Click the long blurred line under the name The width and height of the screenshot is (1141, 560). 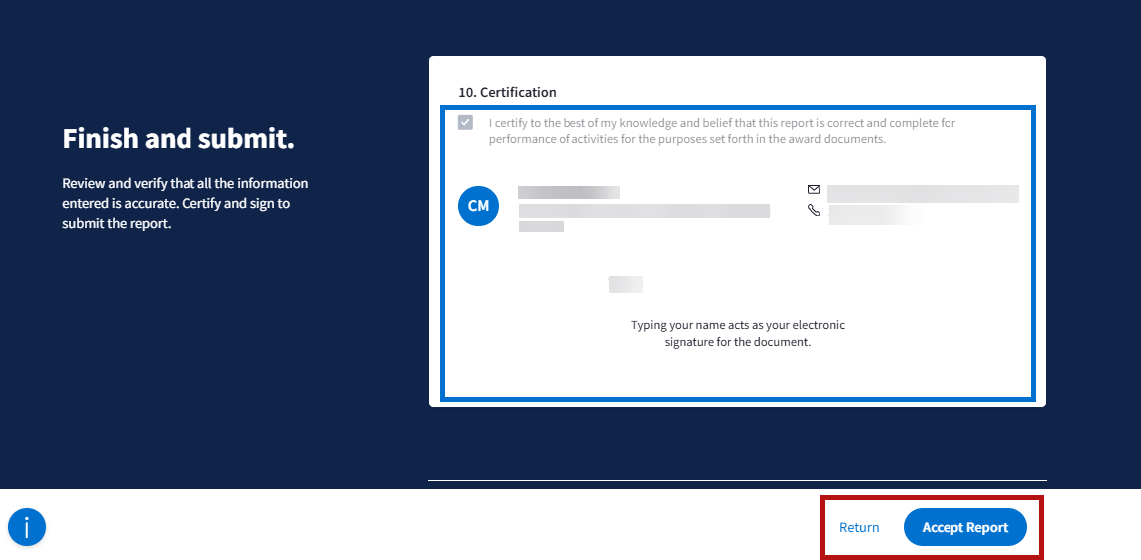click(x=644, y=211)
